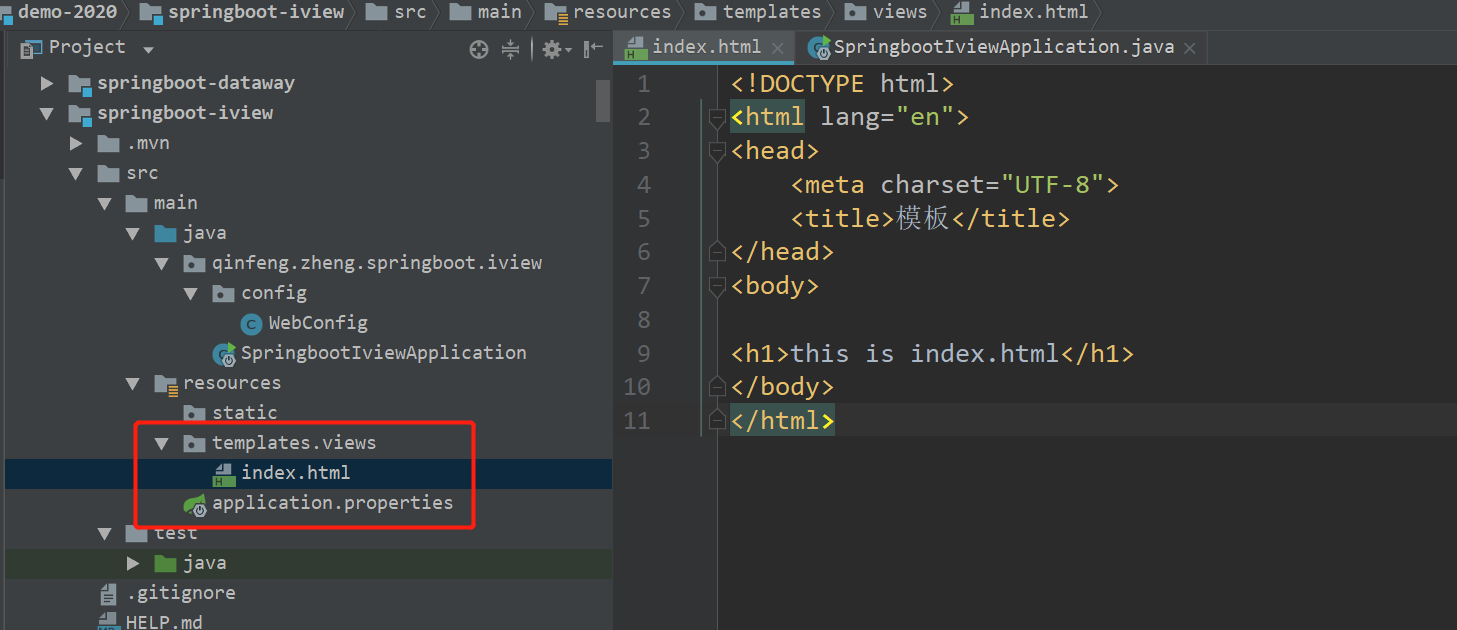
Task: Select SpringbootIviewApplication in project tree
Action: pyautogui.click(x=383, y=353)
